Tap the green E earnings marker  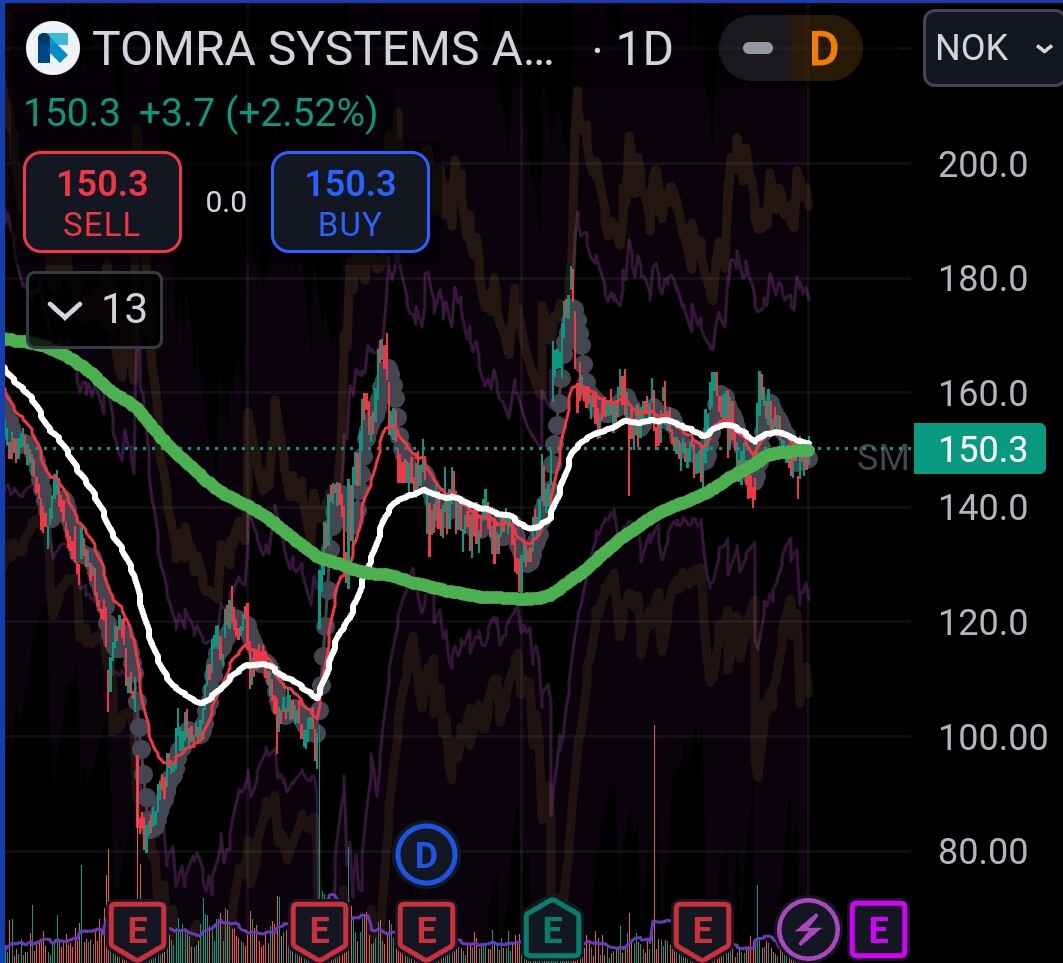[x=553, y=929]
